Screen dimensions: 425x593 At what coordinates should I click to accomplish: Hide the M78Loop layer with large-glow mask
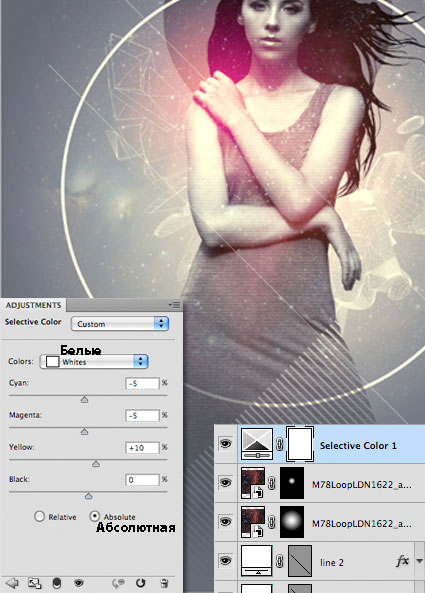226,522
